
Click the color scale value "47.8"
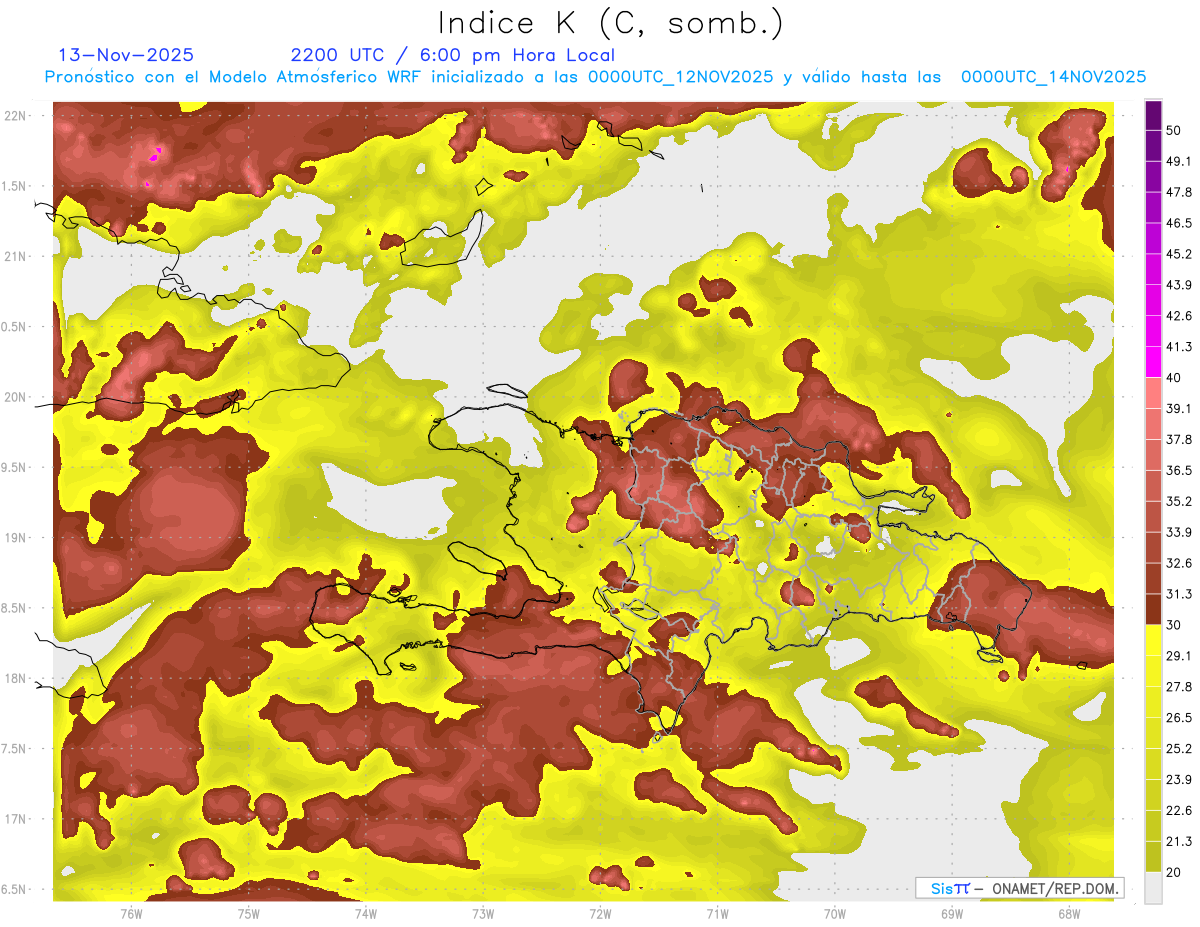(1179, 191)
